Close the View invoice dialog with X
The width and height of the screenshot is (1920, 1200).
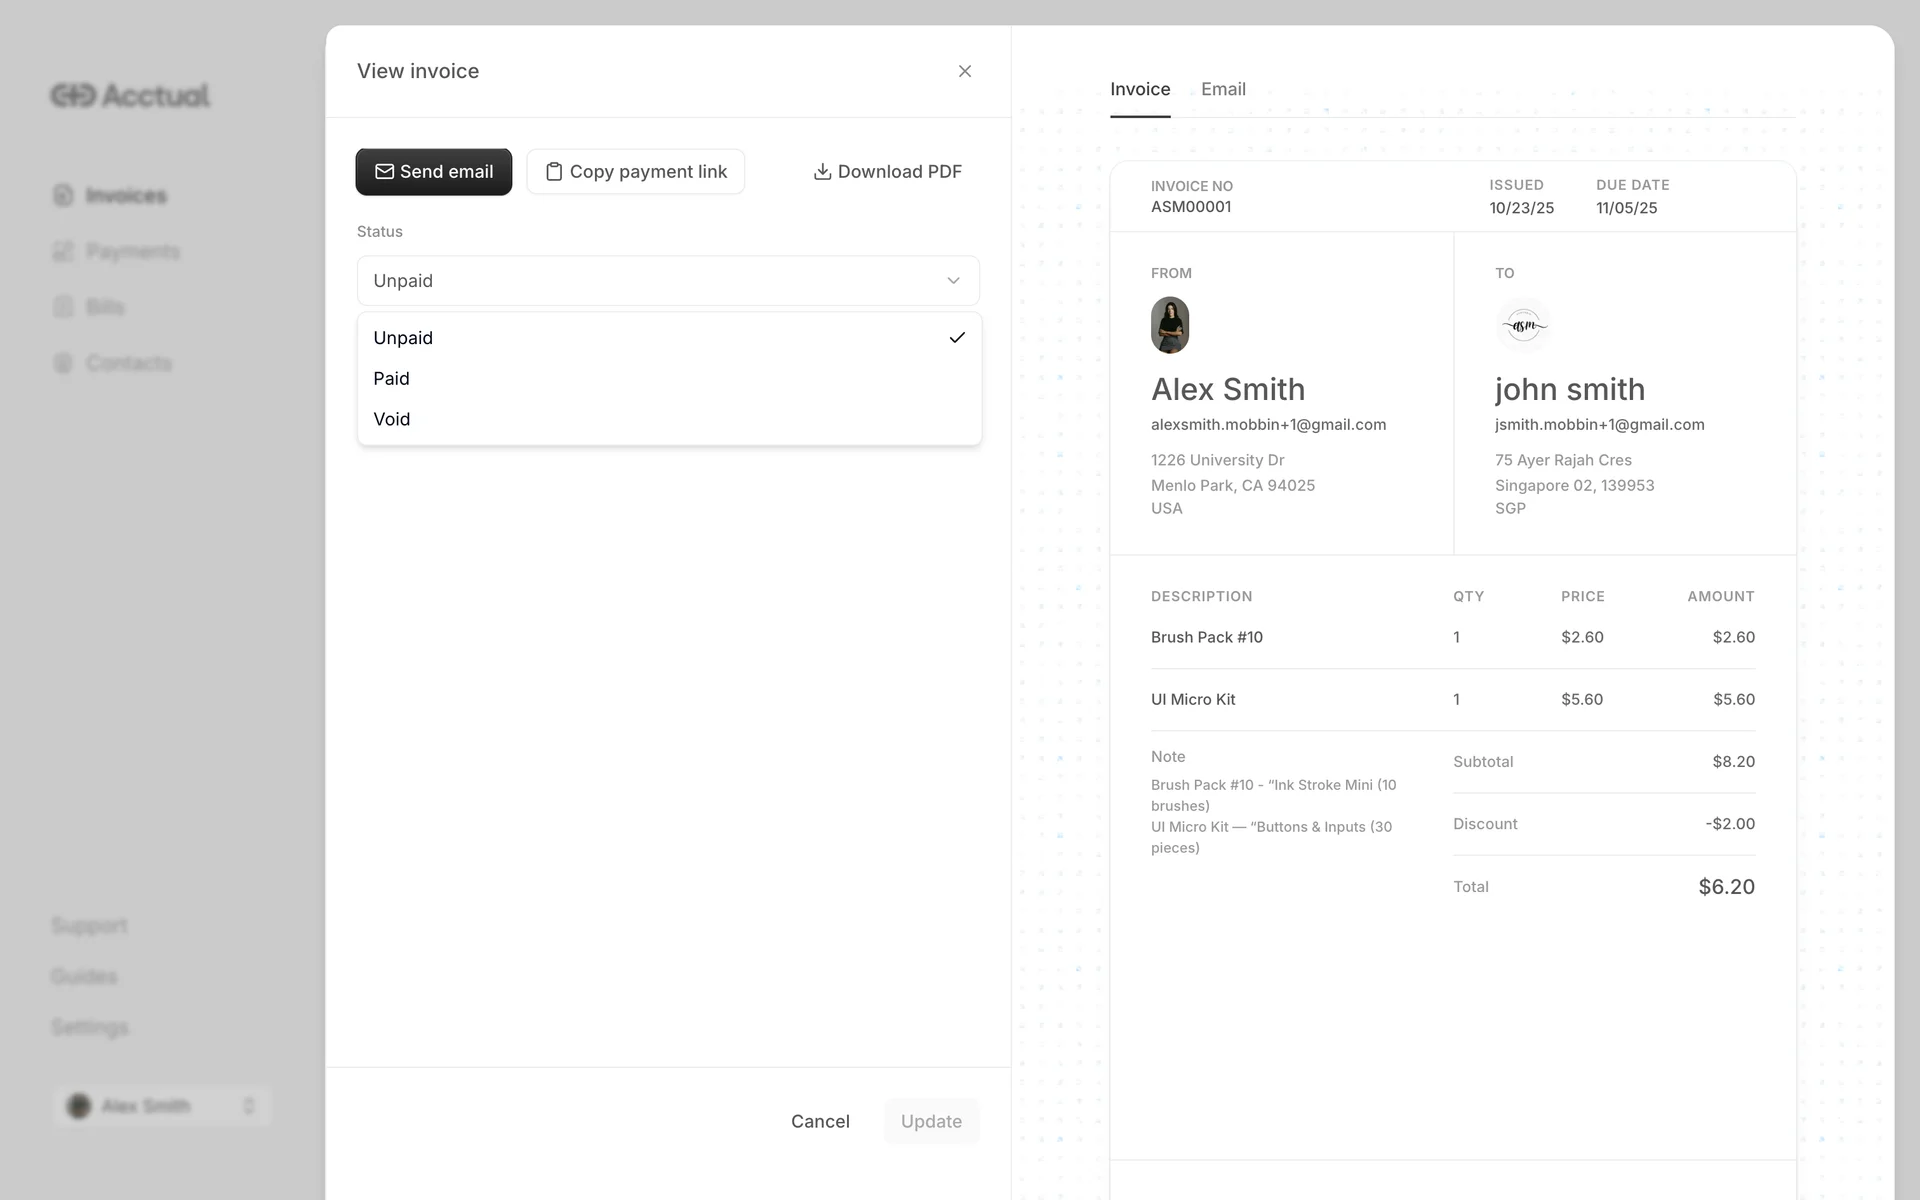click(964, 71)
